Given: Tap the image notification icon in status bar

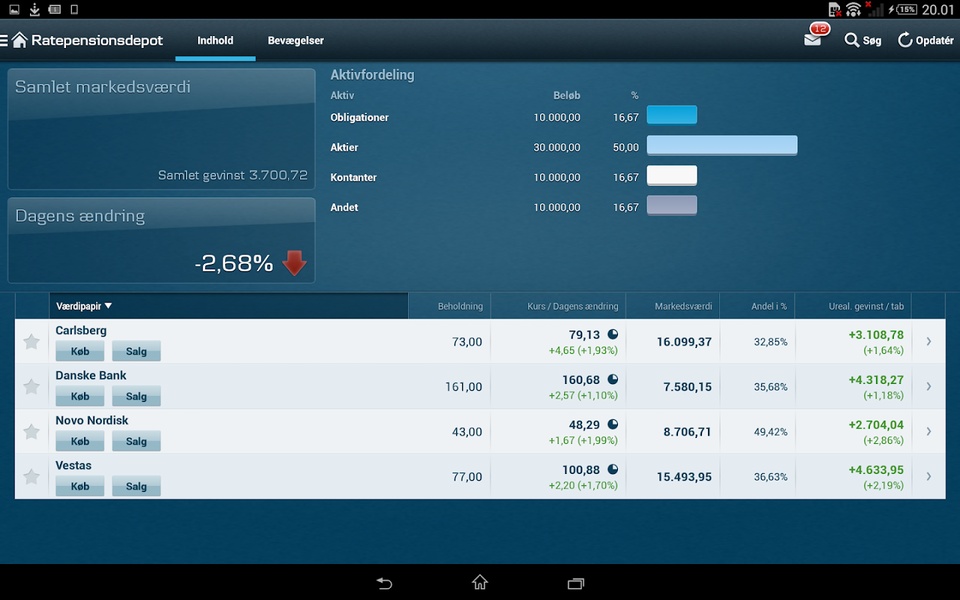Looking at the screenshot, I should click(x=14, y=9).
